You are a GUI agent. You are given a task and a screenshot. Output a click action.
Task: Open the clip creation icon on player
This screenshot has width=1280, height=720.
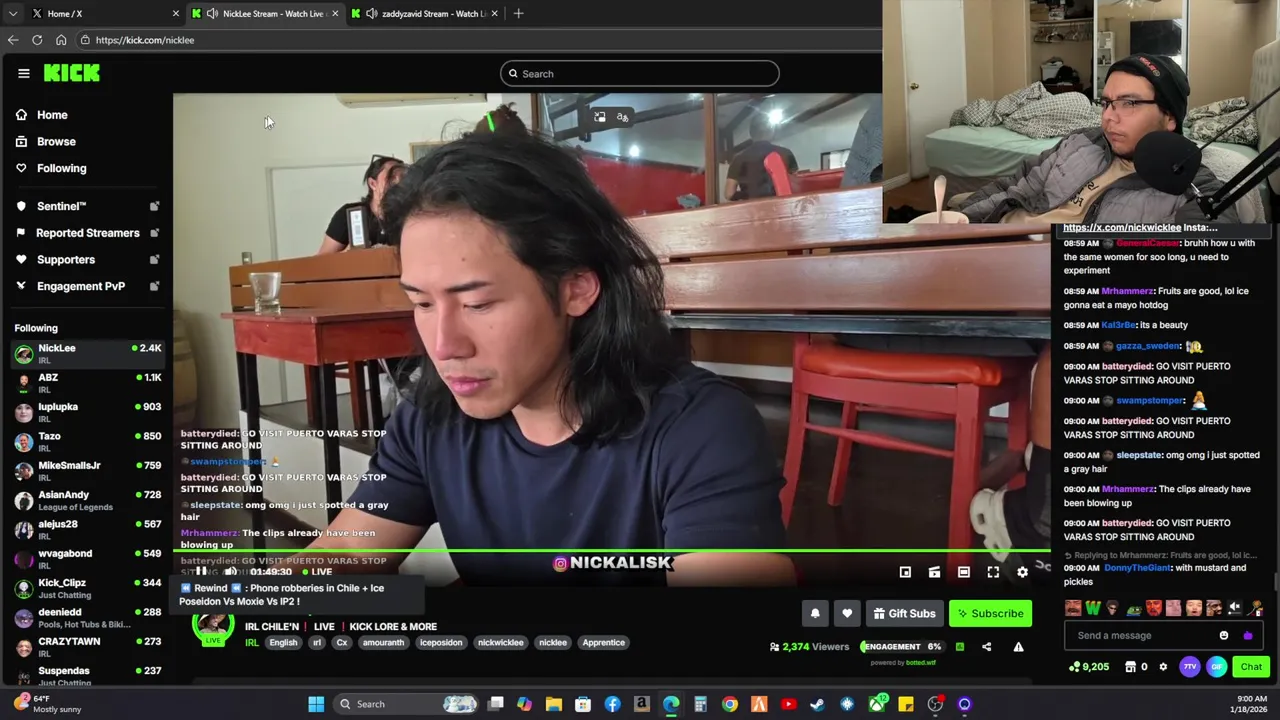(934, 572)
